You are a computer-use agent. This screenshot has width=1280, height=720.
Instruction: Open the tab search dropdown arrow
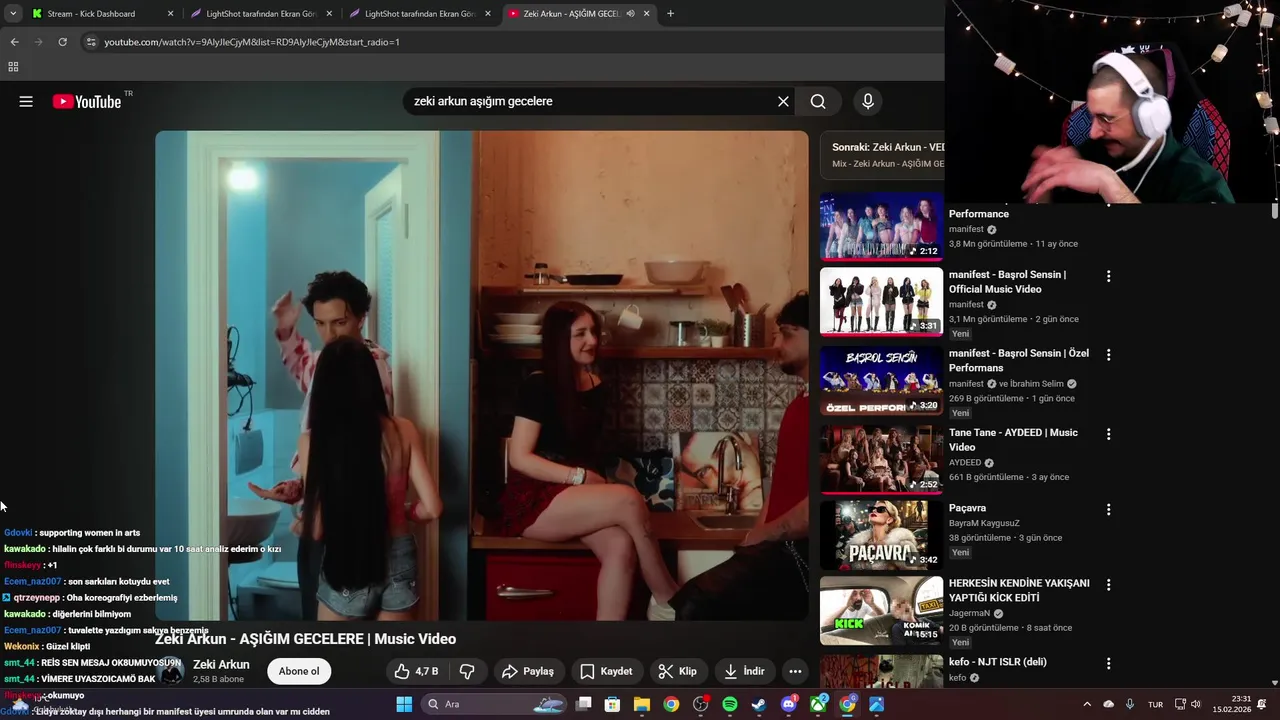(x=13, y=14)
